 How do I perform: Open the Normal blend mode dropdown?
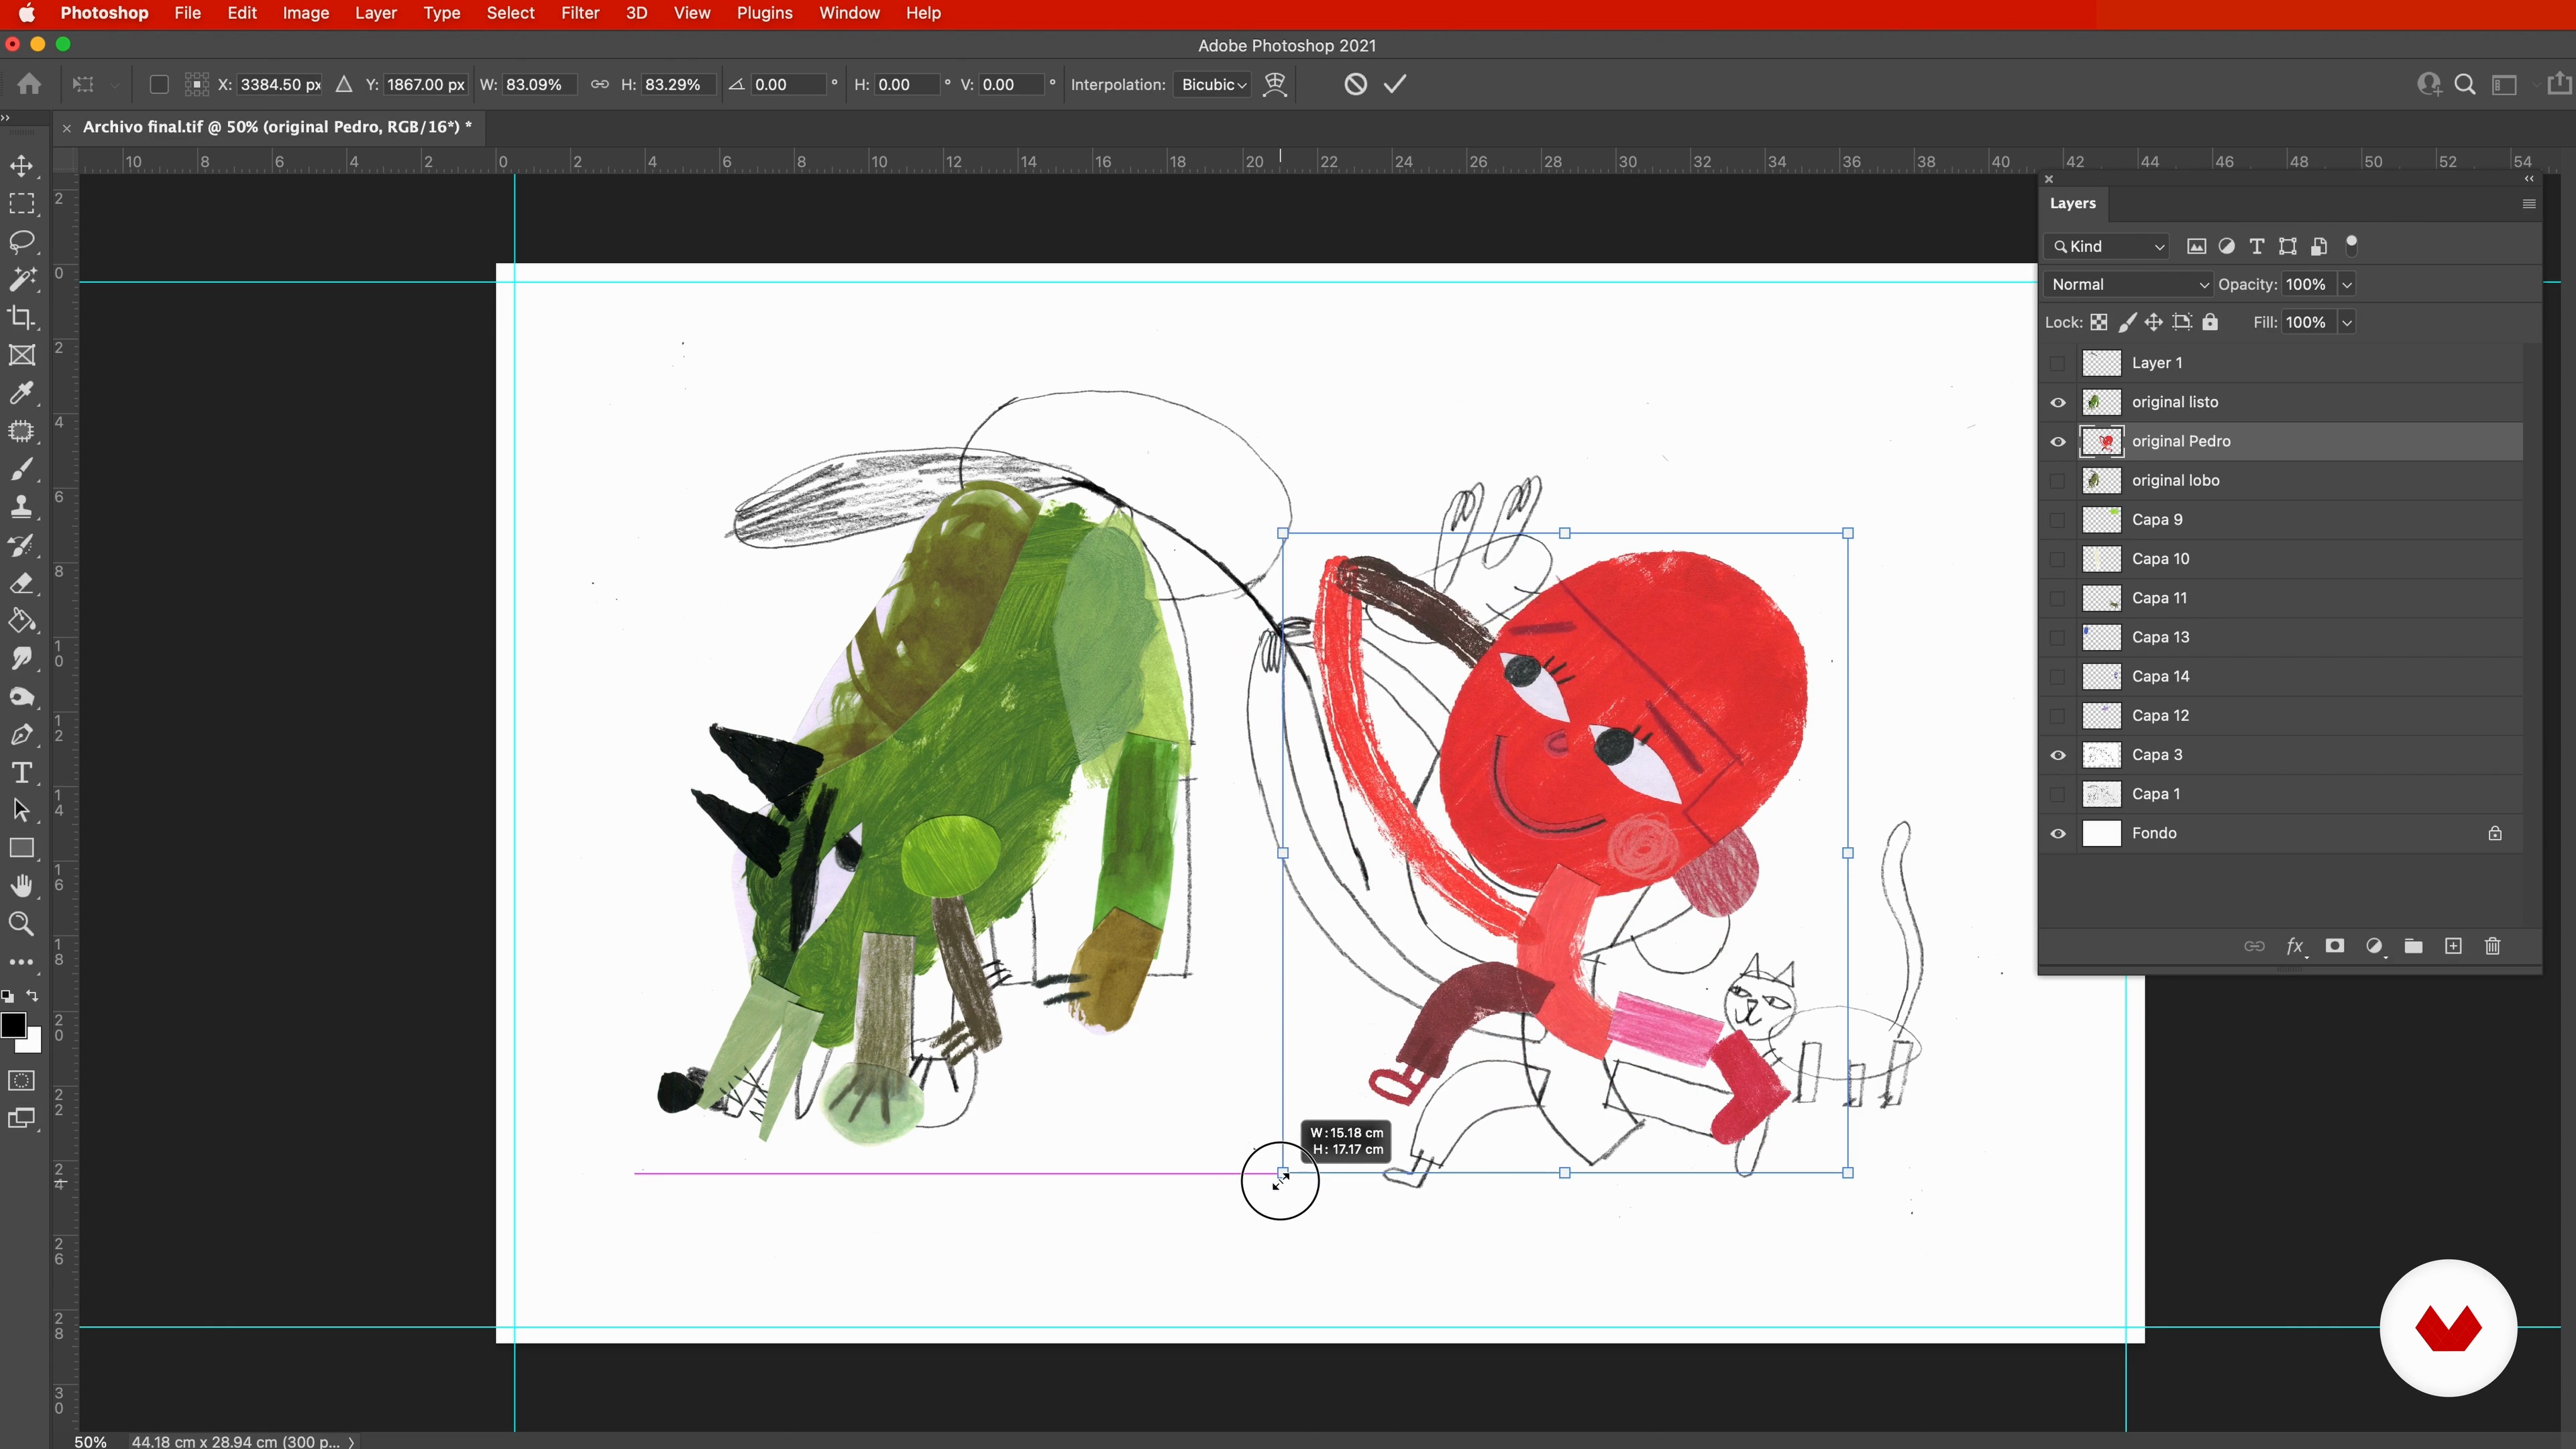click(x=2129, y=284)
